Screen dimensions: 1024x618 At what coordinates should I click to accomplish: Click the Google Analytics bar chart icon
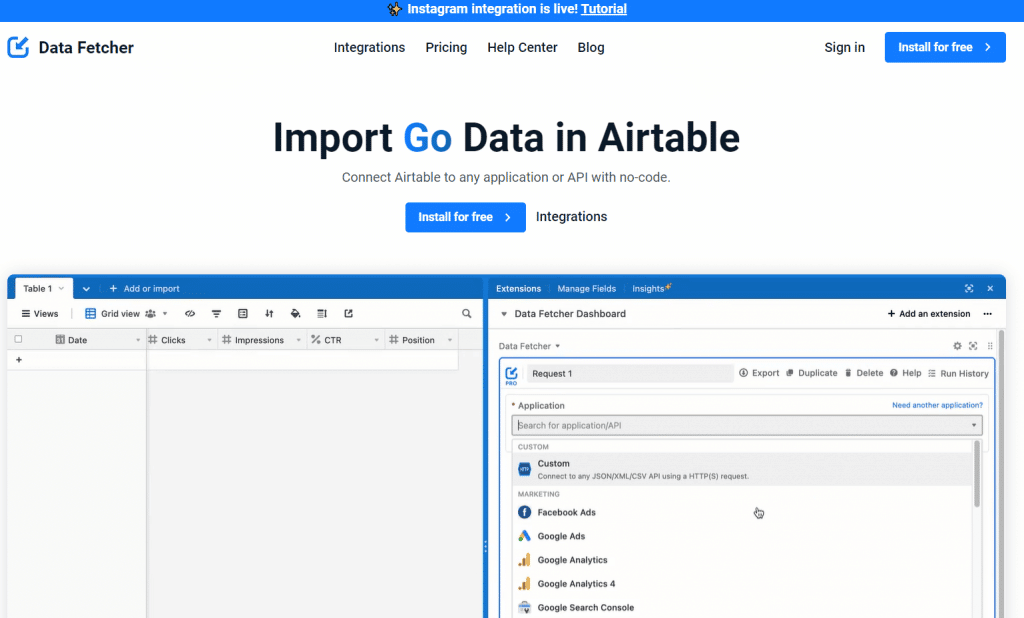(524, 560)
